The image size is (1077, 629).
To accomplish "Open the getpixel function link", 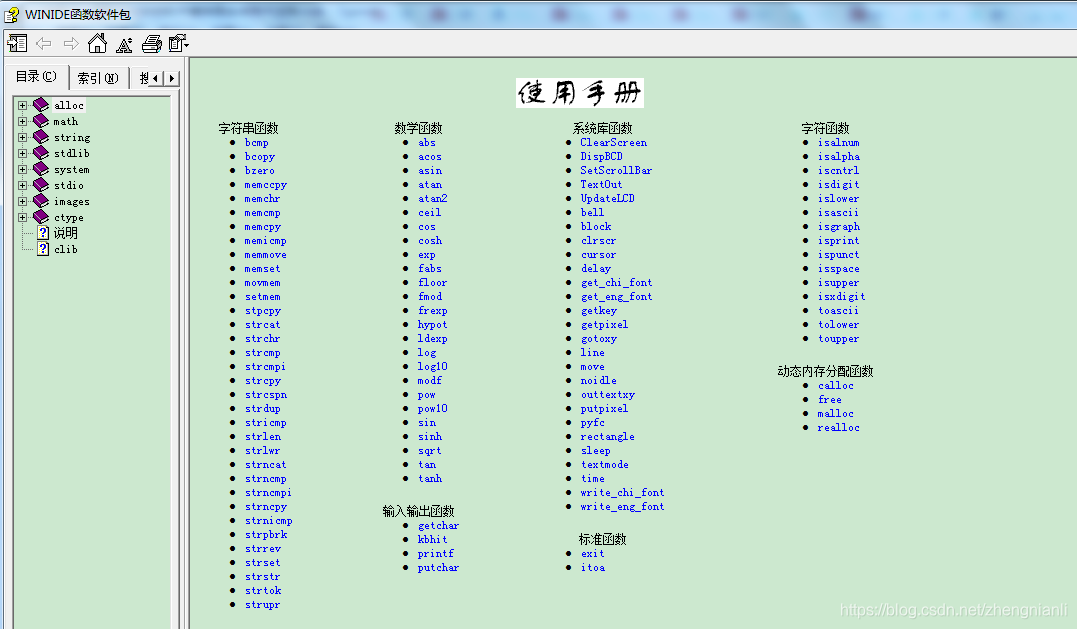I will [604, 325].
